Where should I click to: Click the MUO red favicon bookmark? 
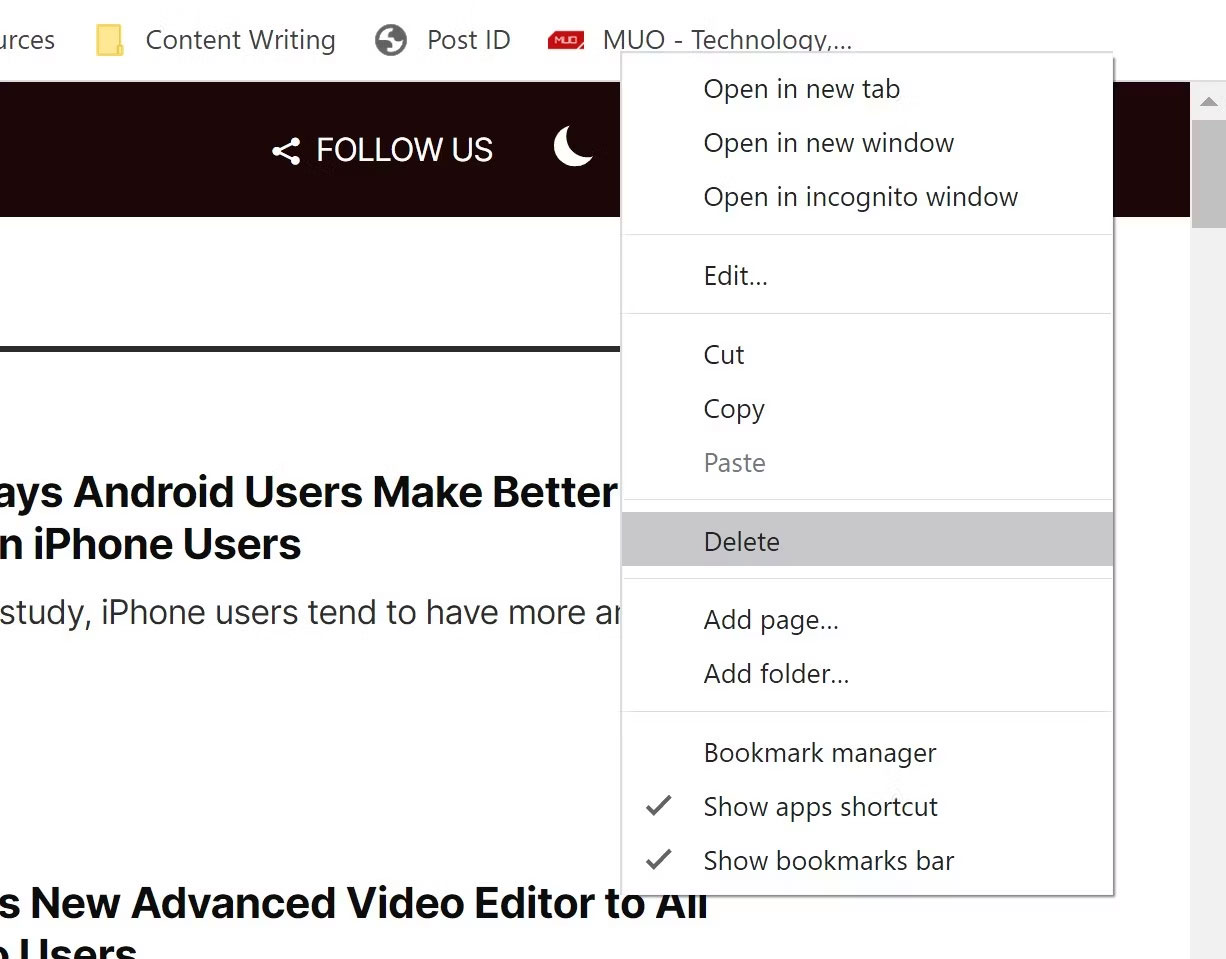tap(566, 40)
